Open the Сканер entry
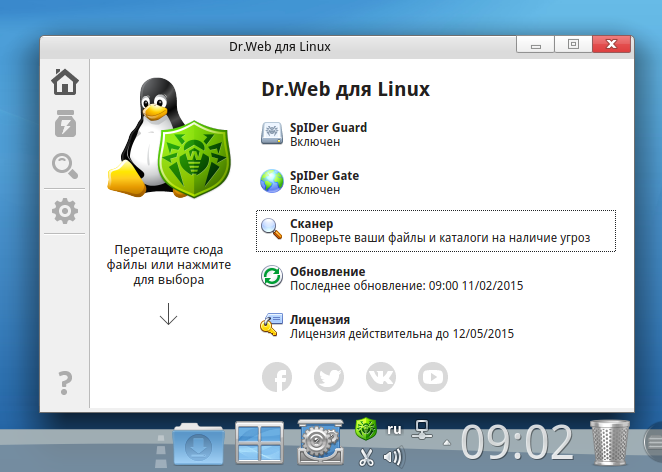This screenshot has width=662, height=472. pyautogui.click(x=436, y=231)
